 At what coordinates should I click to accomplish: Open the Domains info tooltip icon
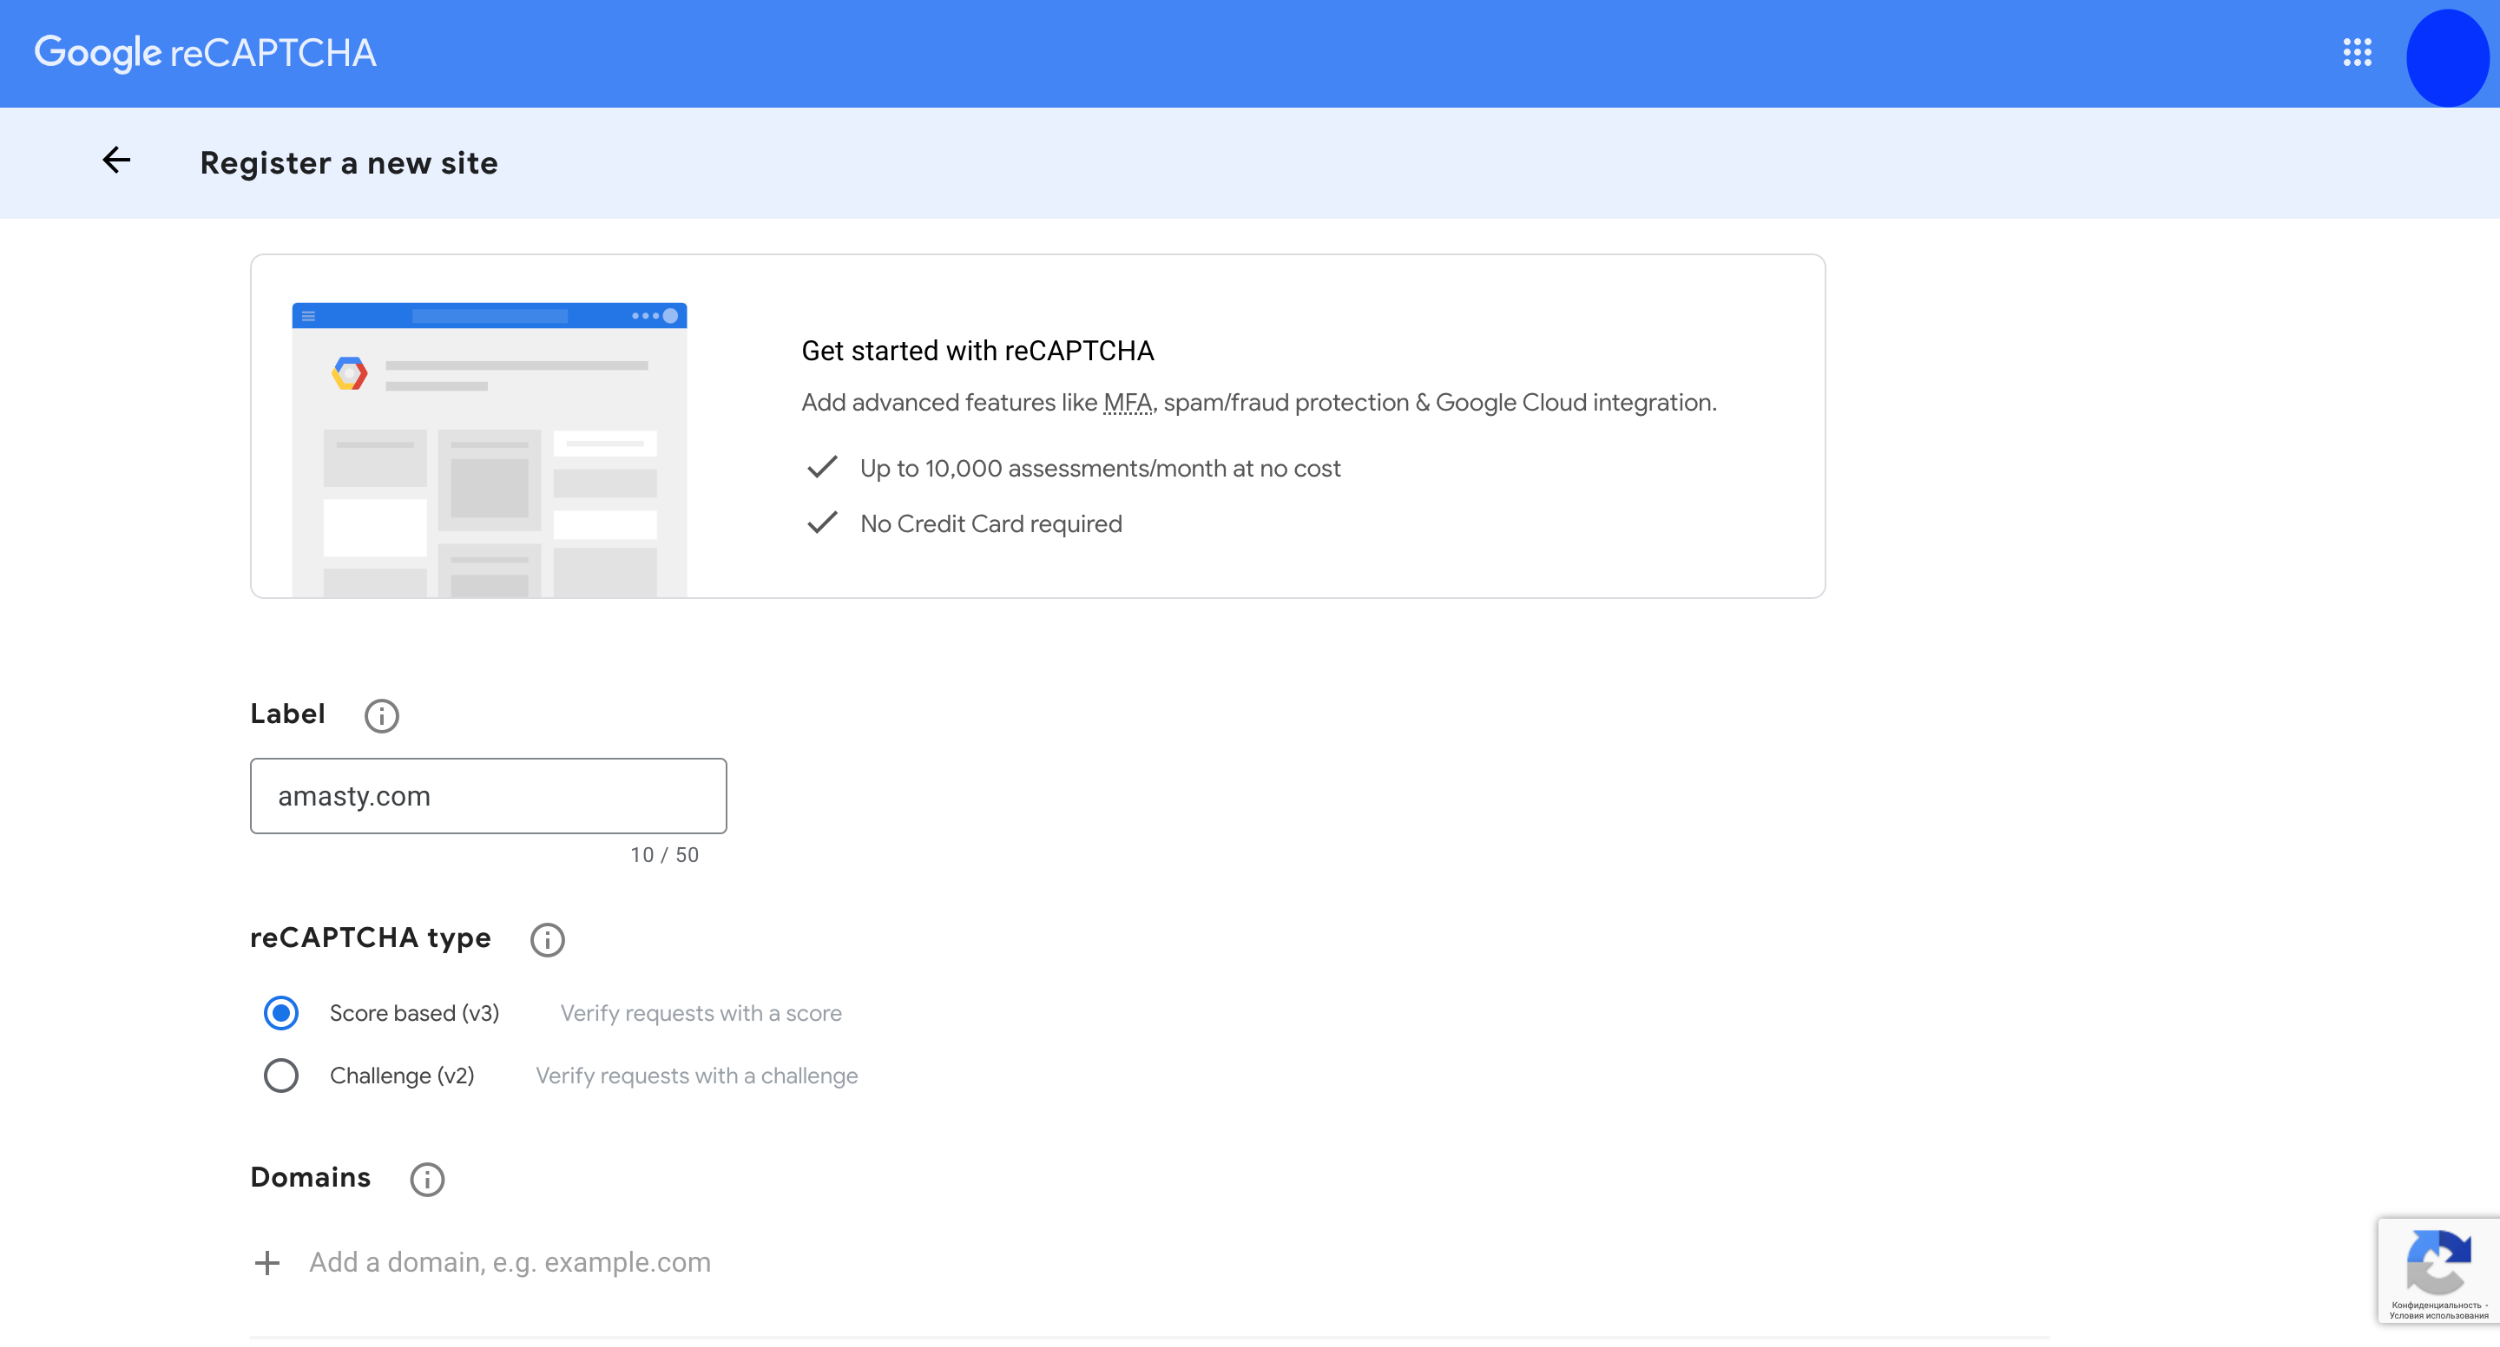click(426, 1179)
